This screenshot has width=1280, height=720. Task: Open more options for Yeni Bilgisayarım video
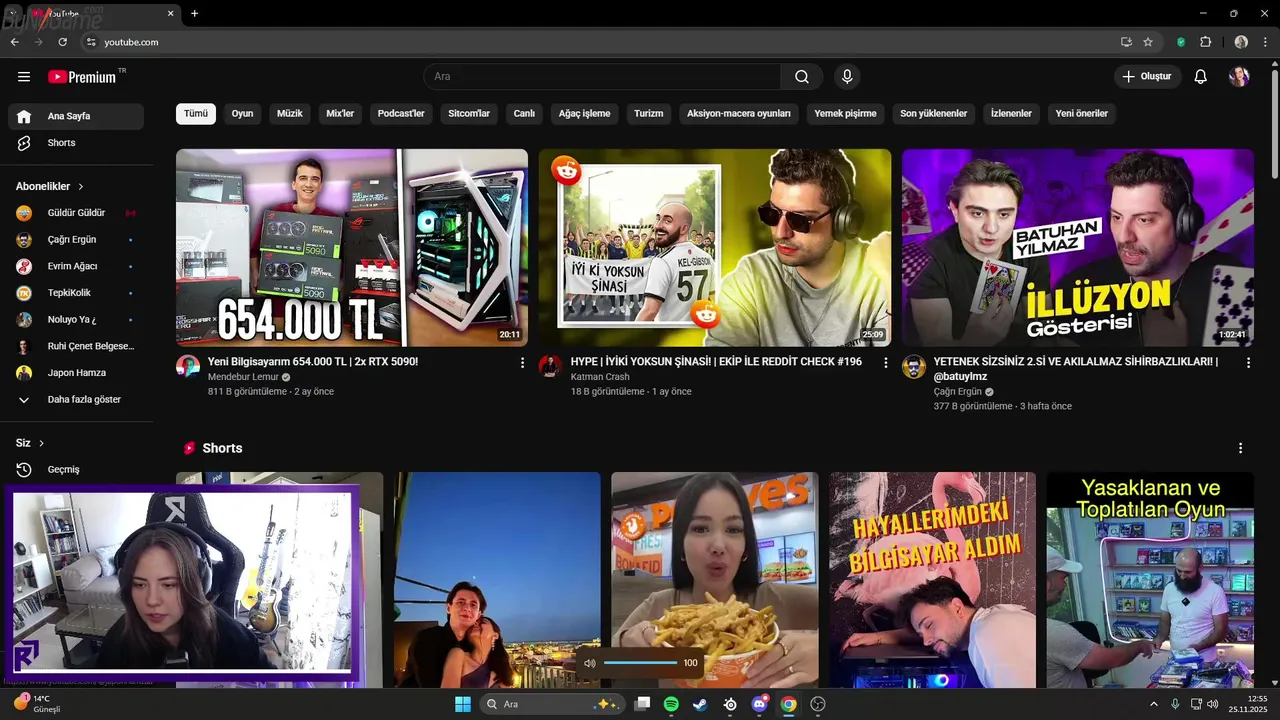522,363
